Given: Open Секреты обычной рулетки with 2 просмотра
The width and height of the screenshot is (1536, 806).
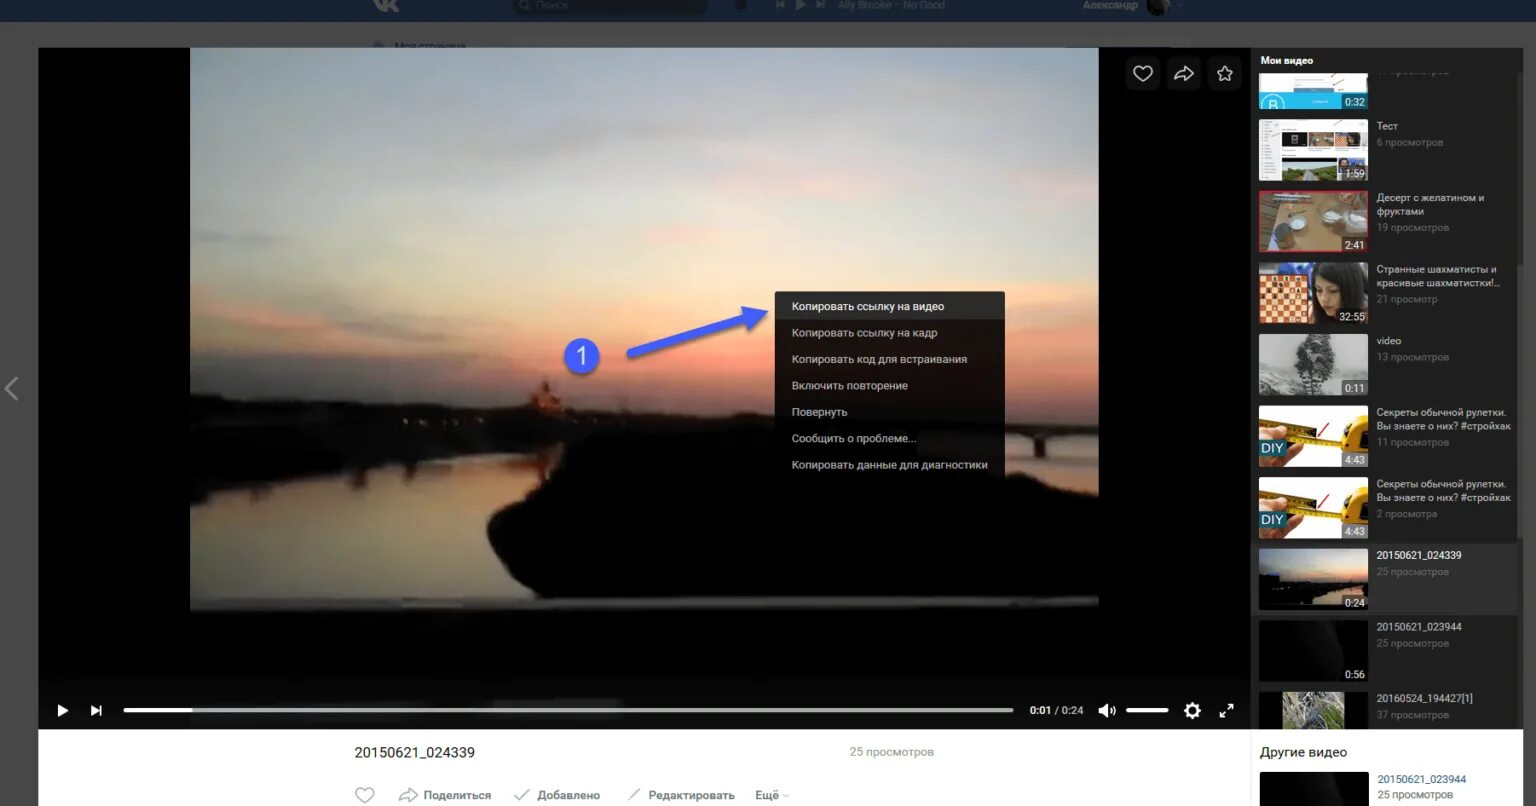Looking at the screenshot, I should tap(1313, 508).
